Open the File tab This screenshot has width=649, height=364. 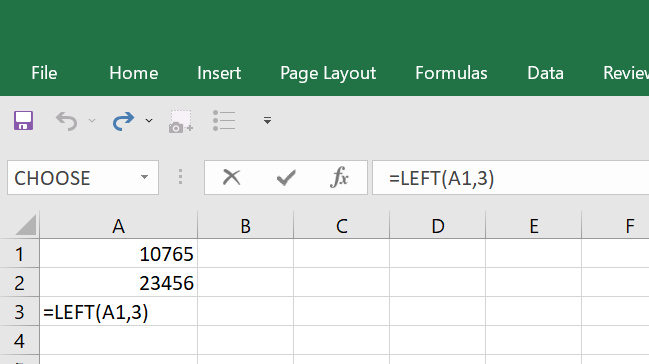tap(44, 73)
